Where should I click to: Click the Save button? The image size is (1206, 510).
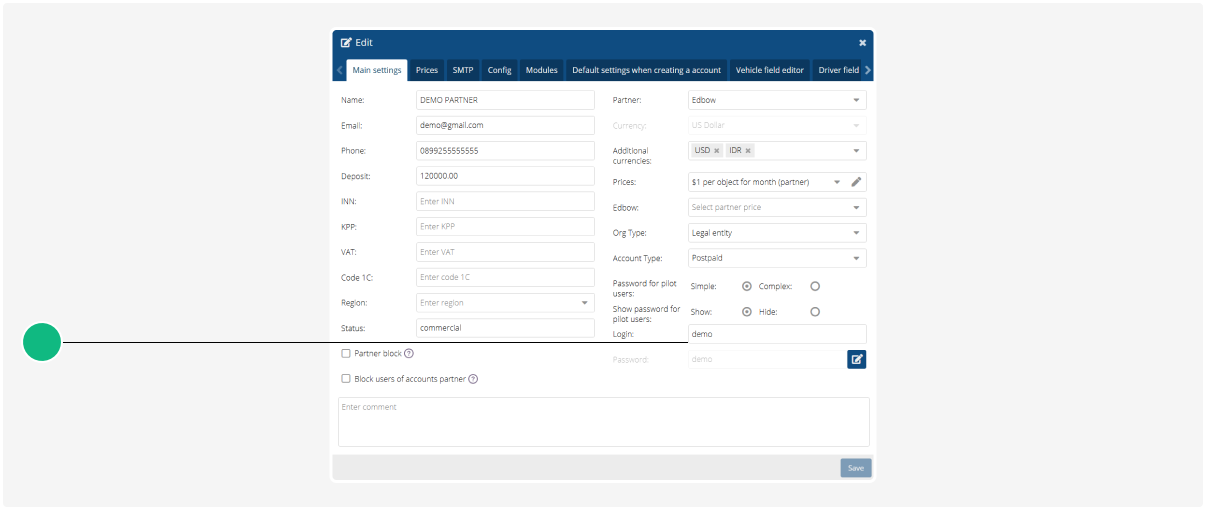pos(856,468)
